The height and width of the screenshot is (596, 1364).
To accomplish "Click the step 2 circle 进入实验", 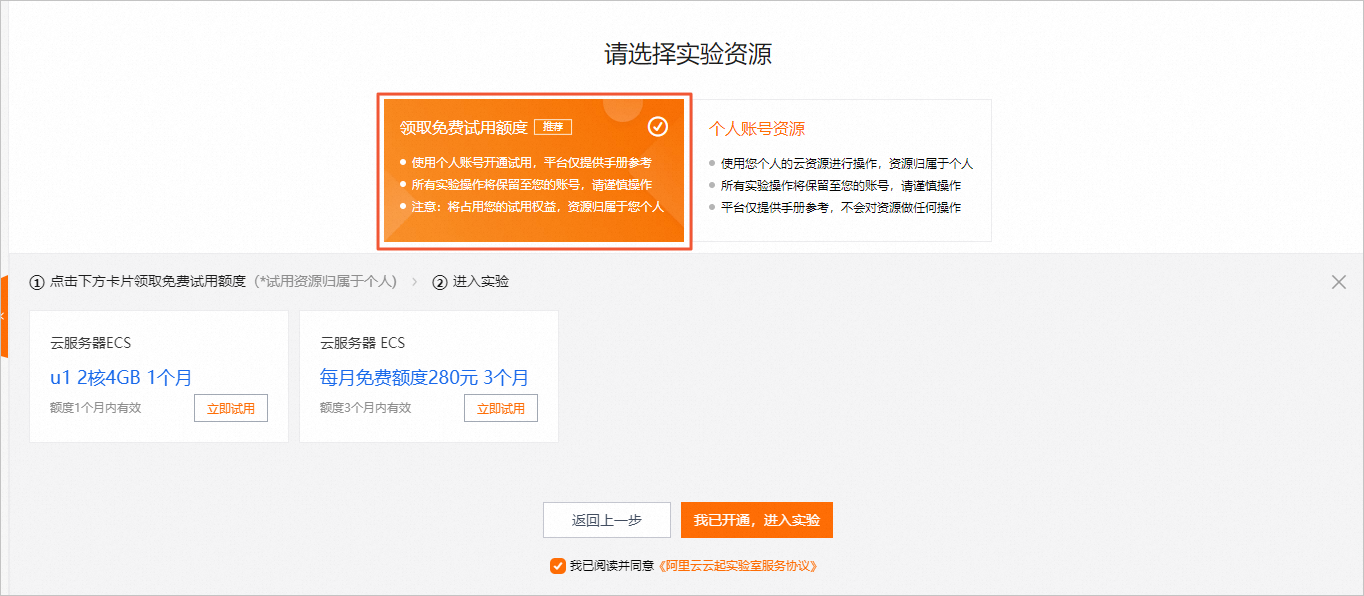I will [440, 283].
